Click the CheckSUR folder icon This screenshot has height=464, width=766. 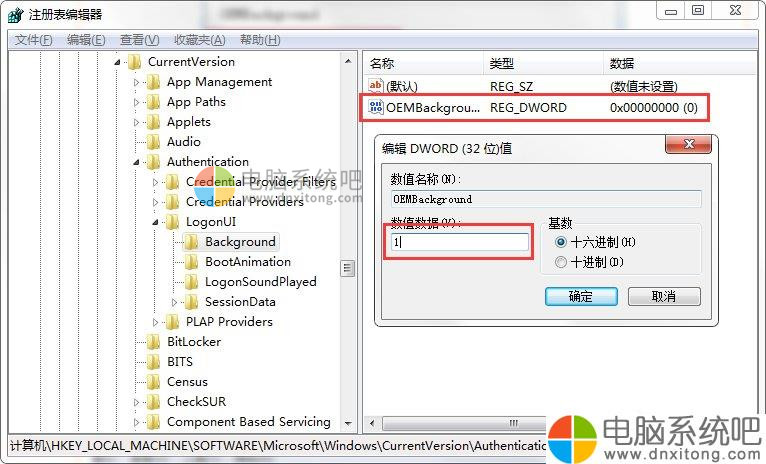[153, 401]
